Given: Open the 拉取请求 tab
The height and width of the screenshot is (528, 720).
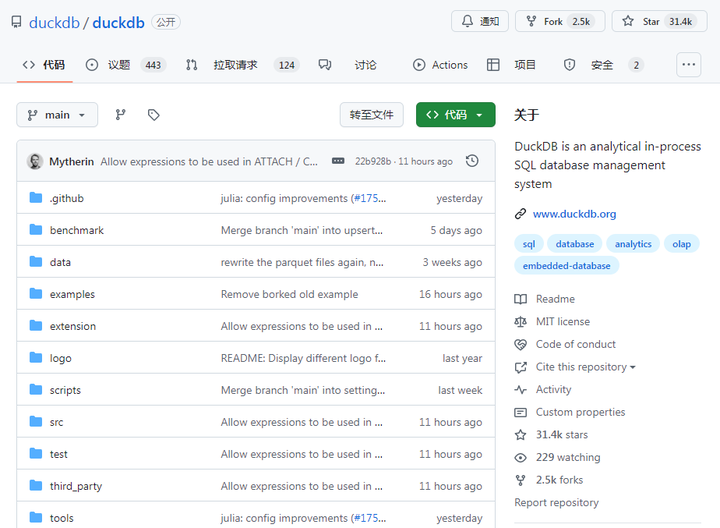Looking at the screenshot, I should [243, 65].
